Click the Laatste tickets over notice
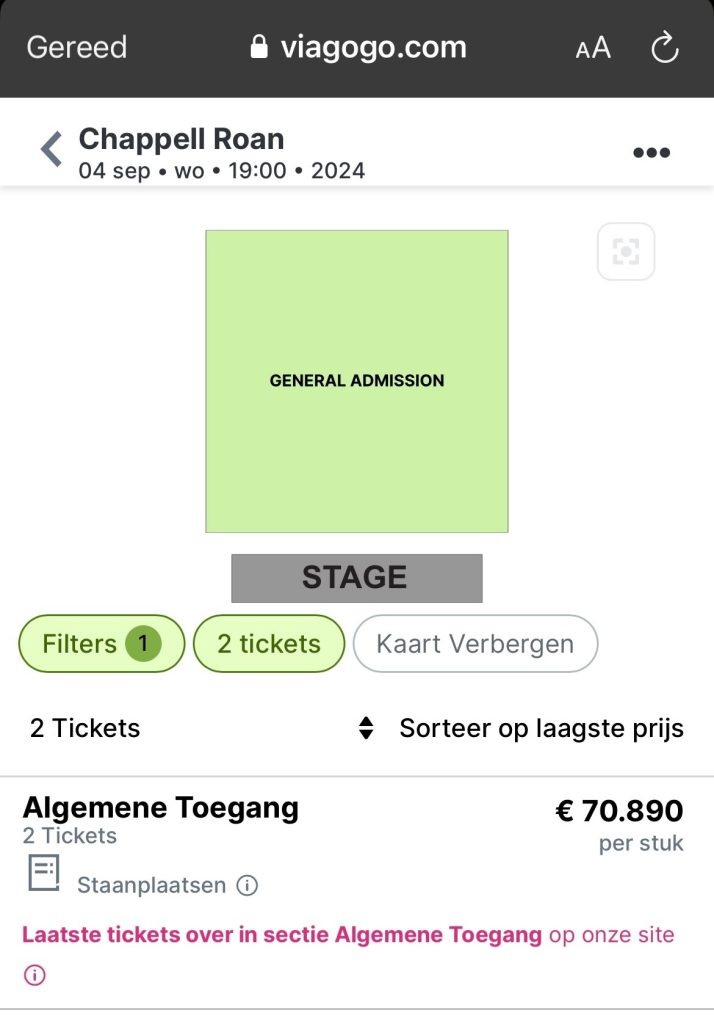The width and height of the screenshot is (714, 1024). (x=282, y=935)
